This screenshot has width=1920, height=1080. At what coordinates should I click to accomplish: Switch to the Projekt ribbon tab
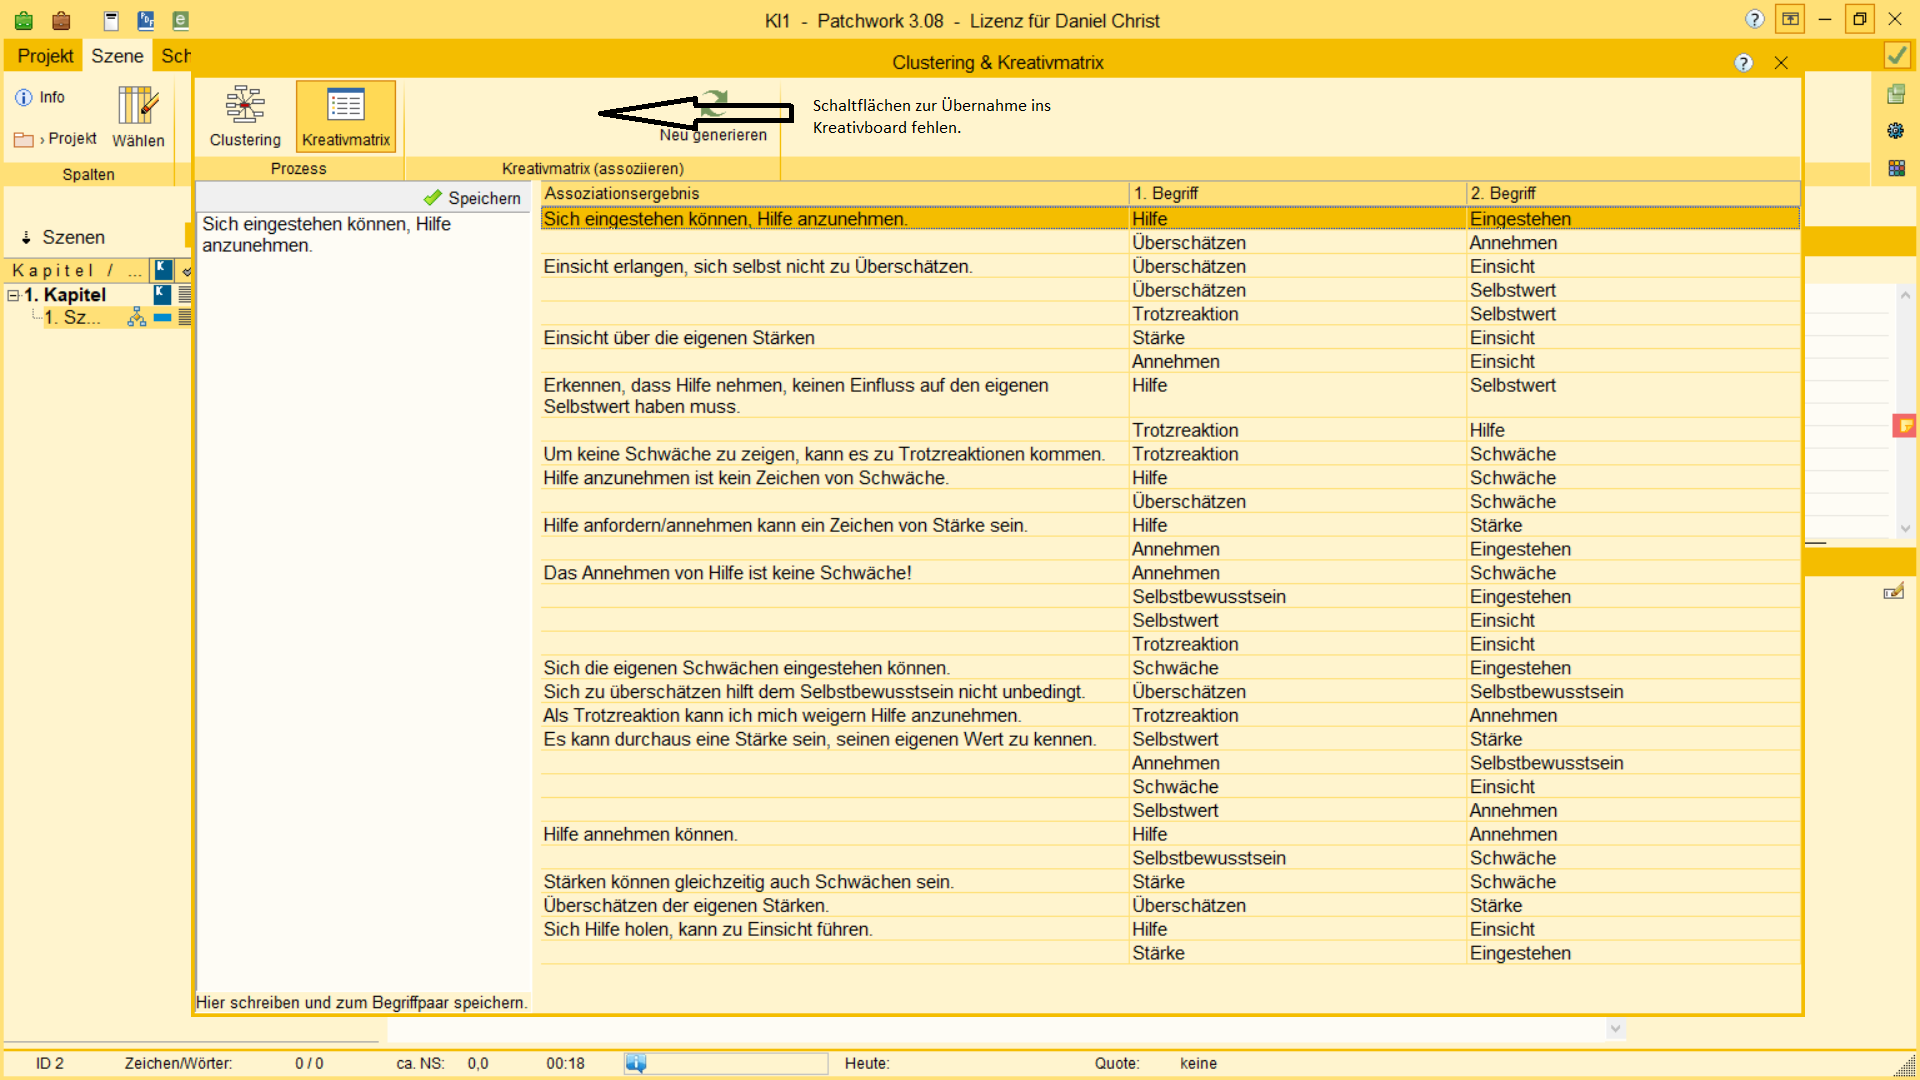tap(45, 56)
